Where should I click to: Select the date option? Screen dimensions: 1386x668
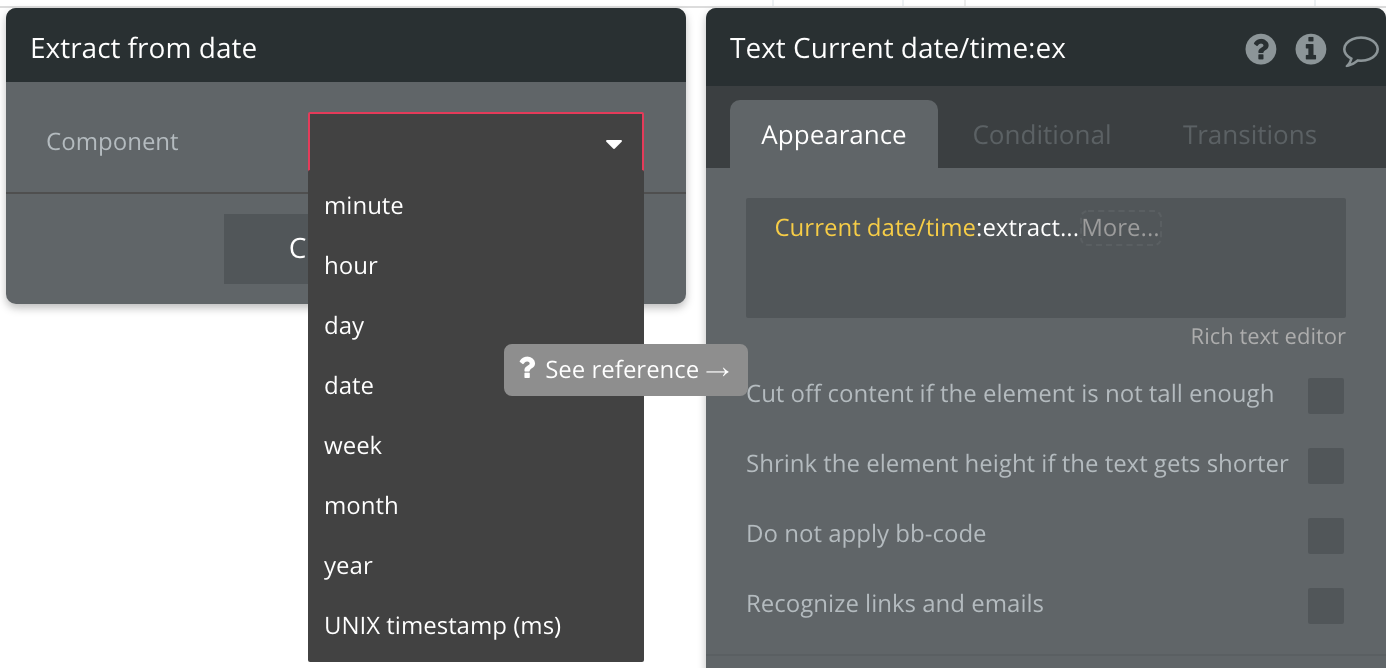pos(349,386)
